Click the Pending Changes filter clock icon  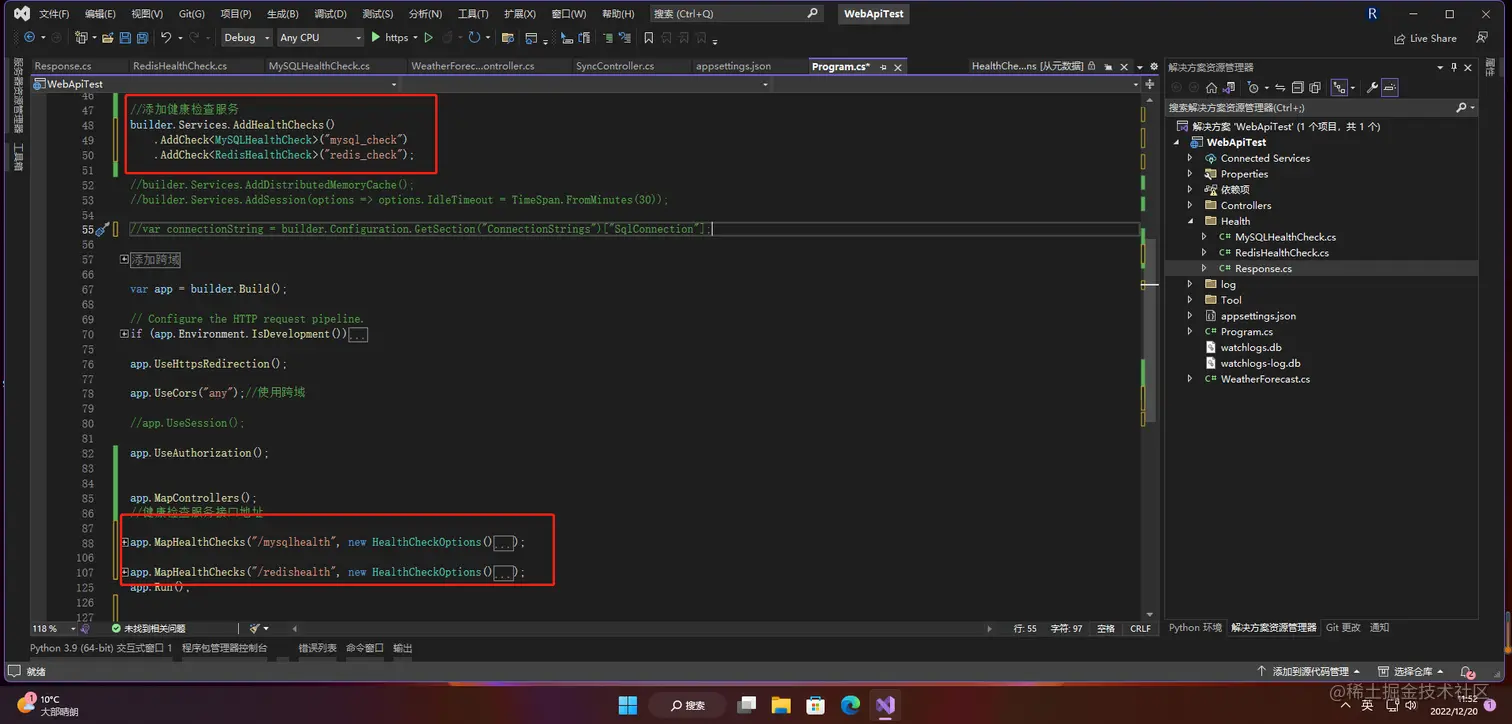(x=1253, y=88)
